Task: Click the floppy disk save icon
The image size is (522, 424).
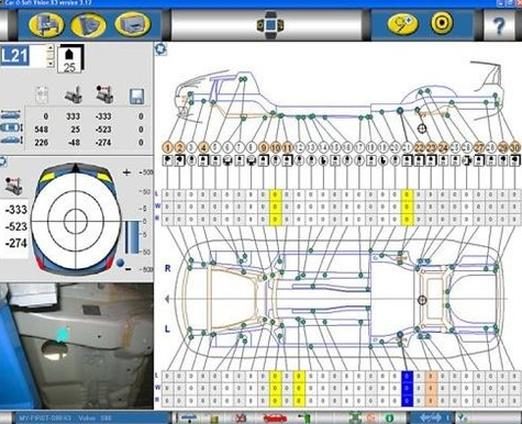Action: 137,96
